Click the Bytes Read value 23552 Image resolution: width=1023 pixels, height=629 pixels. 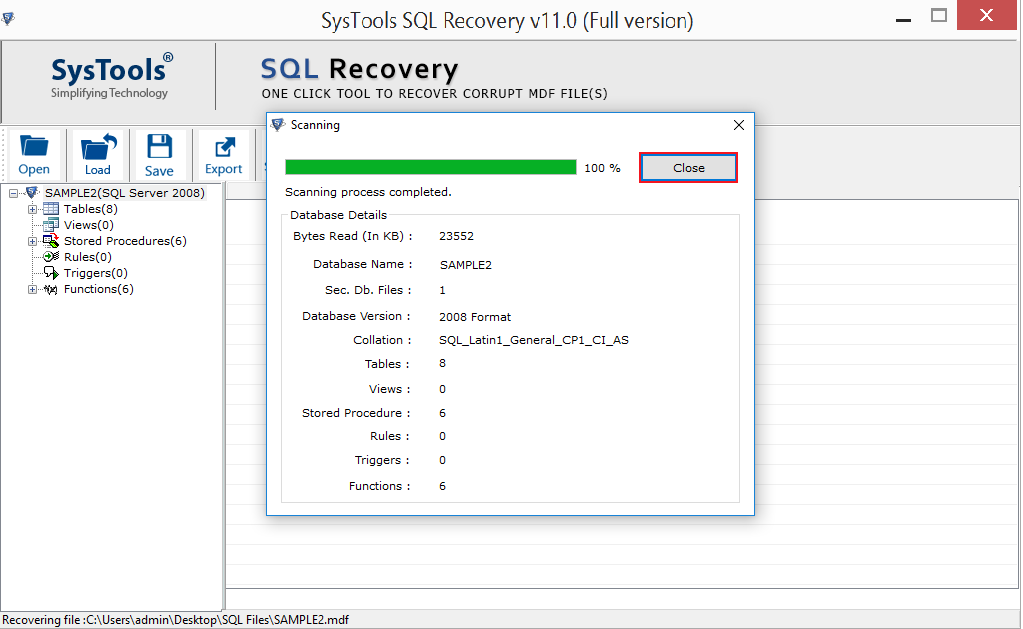pyautogui.click(x=457, y=236)
